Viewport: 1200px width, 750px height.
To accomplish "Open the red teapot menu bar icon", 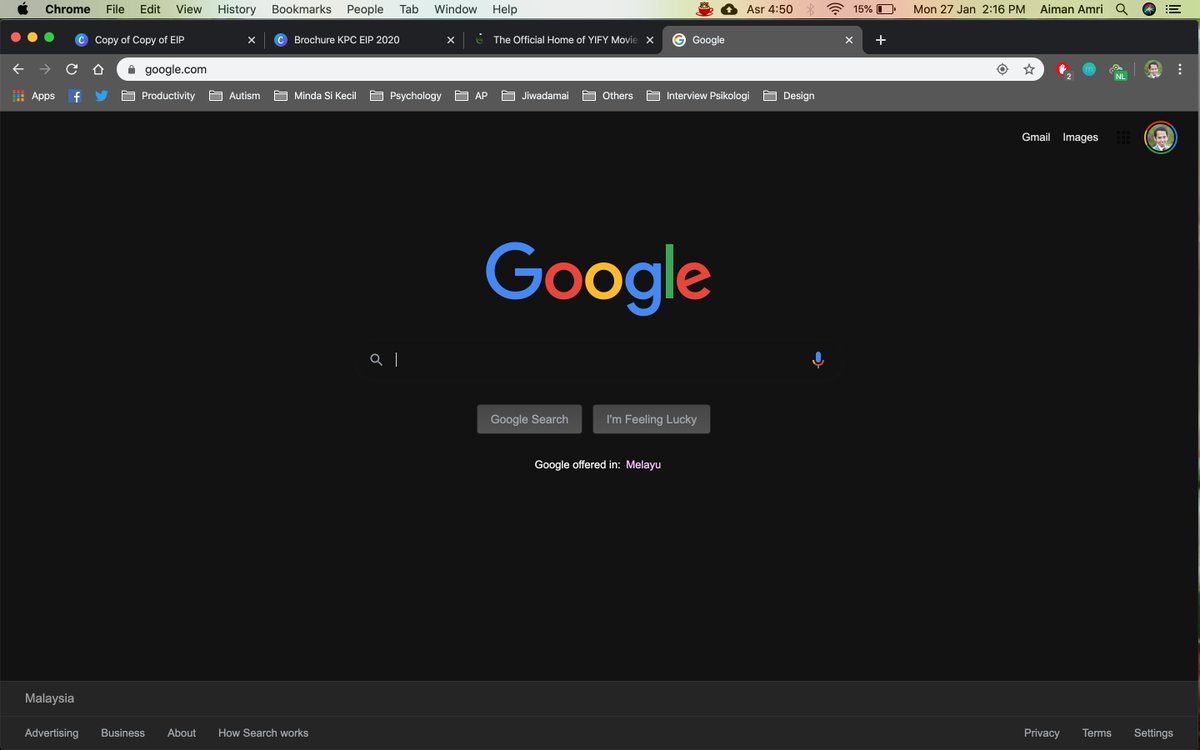I will 705,9.
